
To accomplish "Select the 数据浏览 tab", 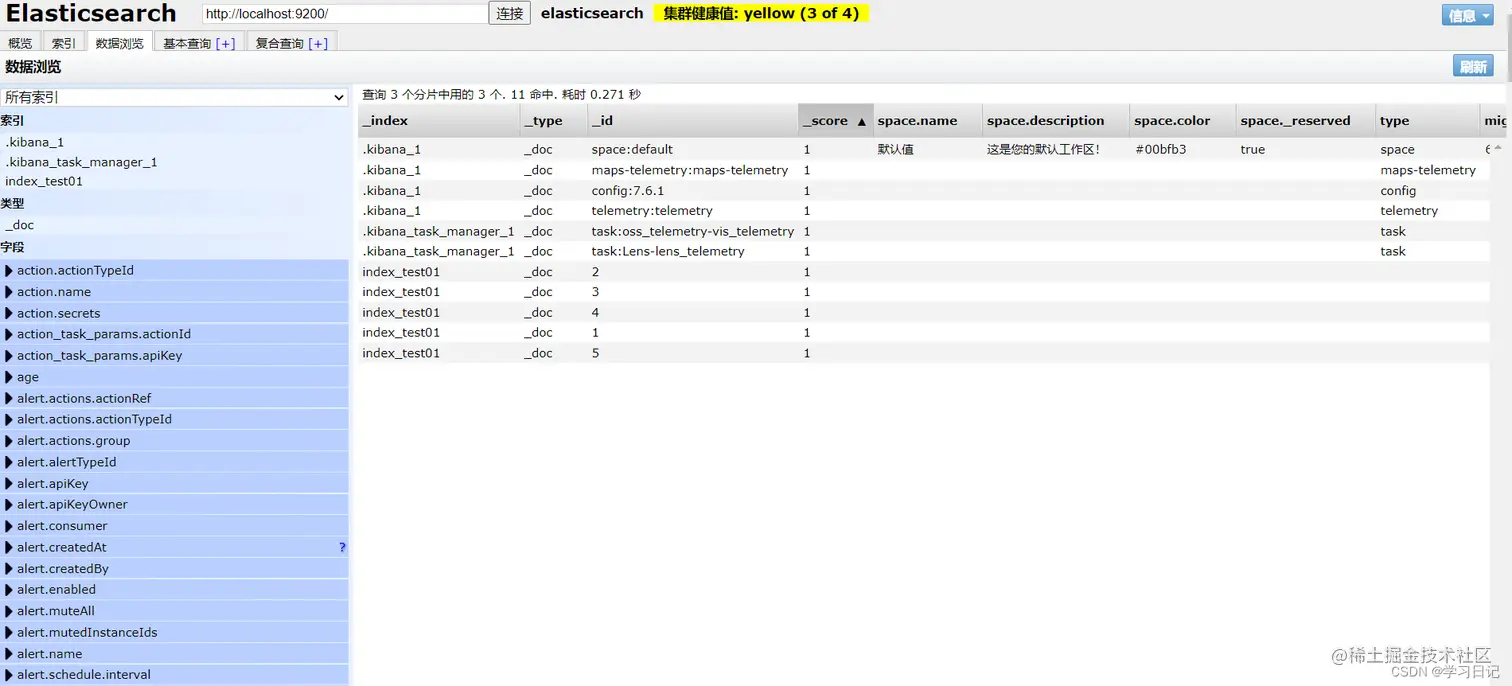I will 119,43.
